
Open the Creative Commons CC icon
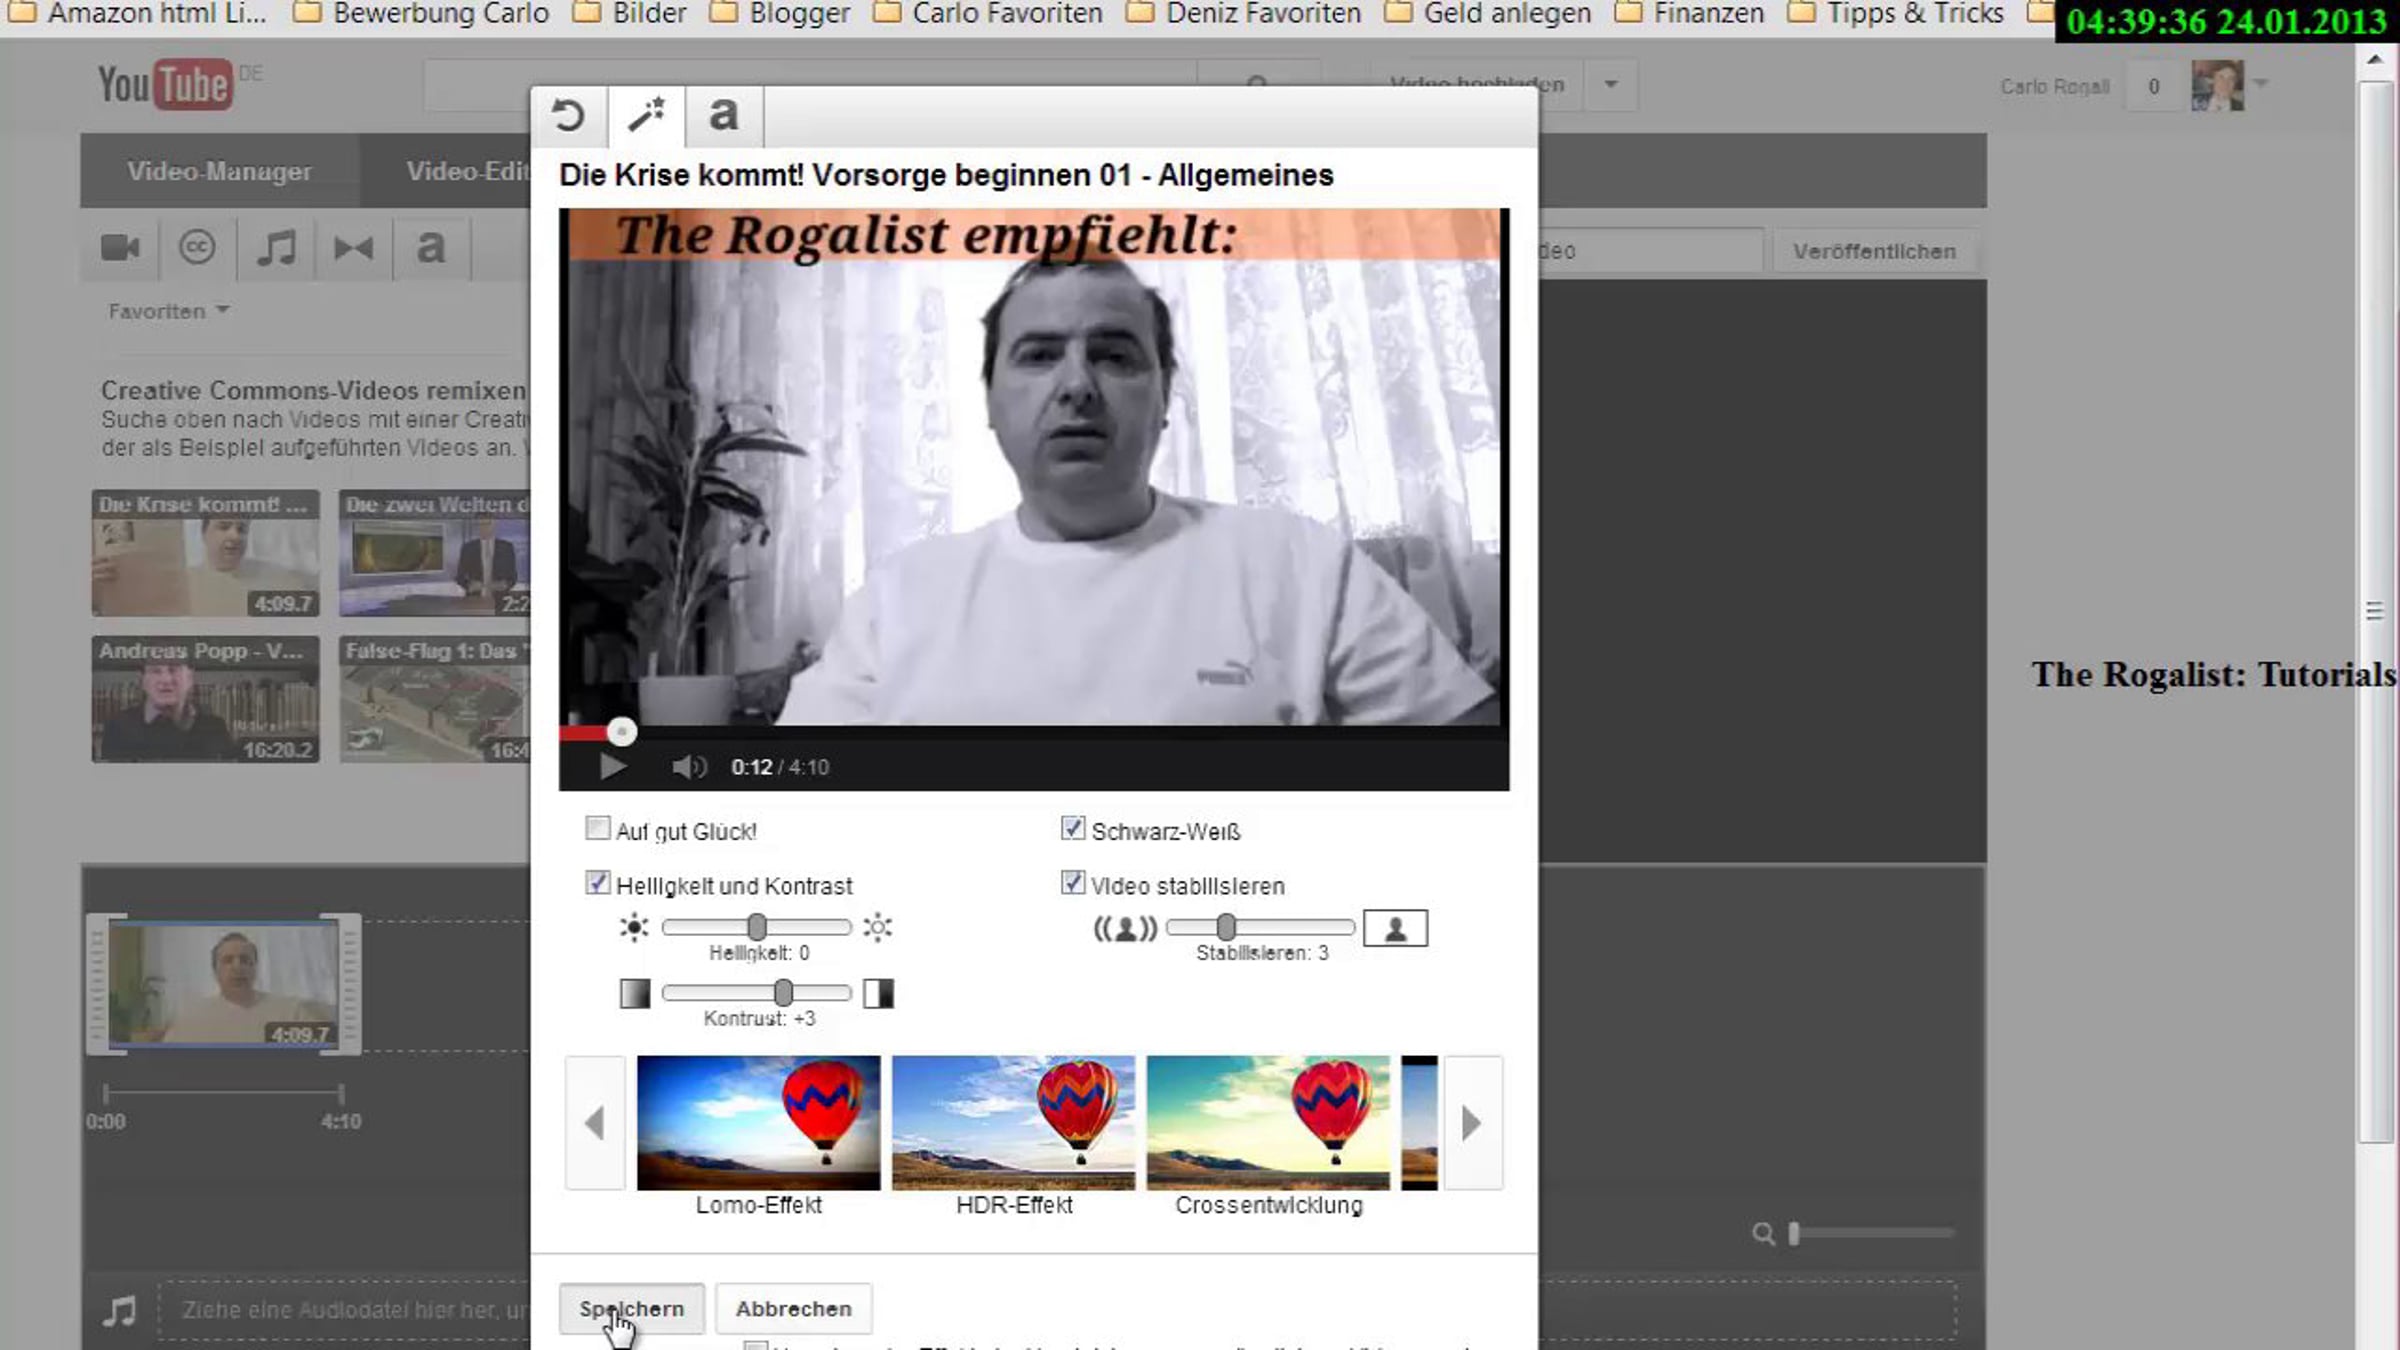click(x=197, y=247)
